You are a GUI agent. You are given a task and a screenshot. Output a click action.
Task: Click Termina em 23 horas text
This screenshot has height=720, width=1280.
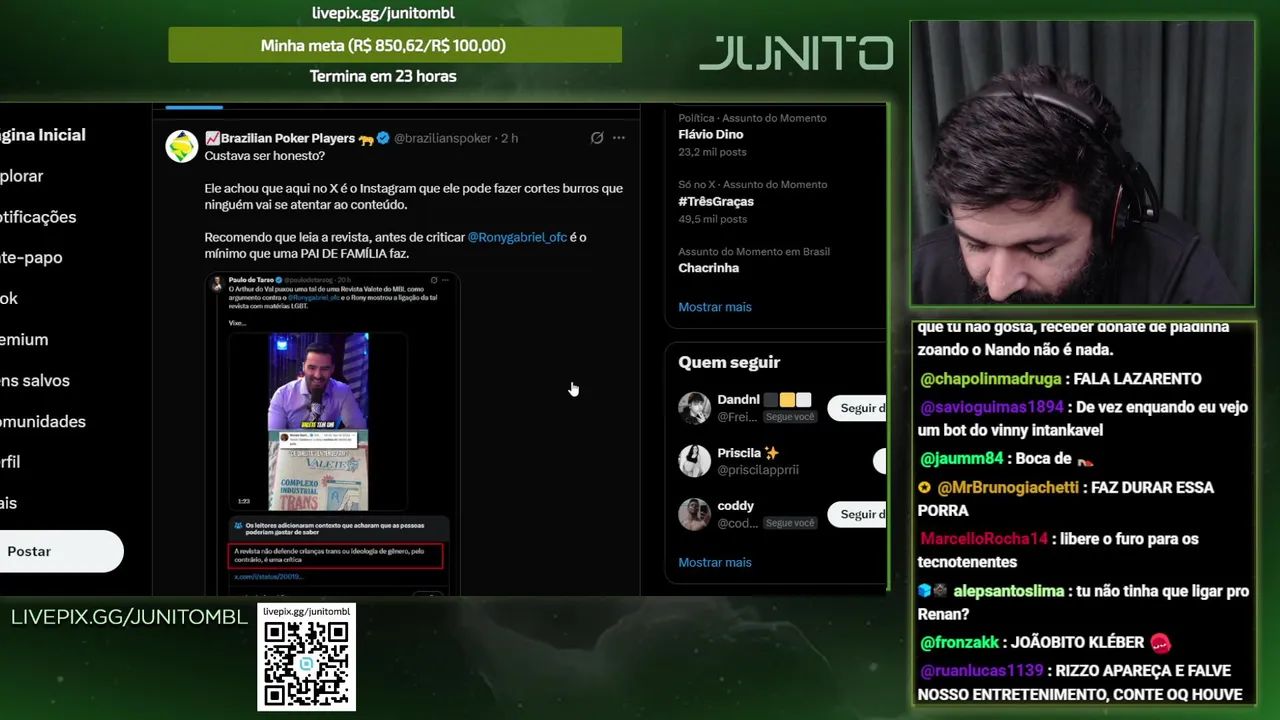(383, 76)
